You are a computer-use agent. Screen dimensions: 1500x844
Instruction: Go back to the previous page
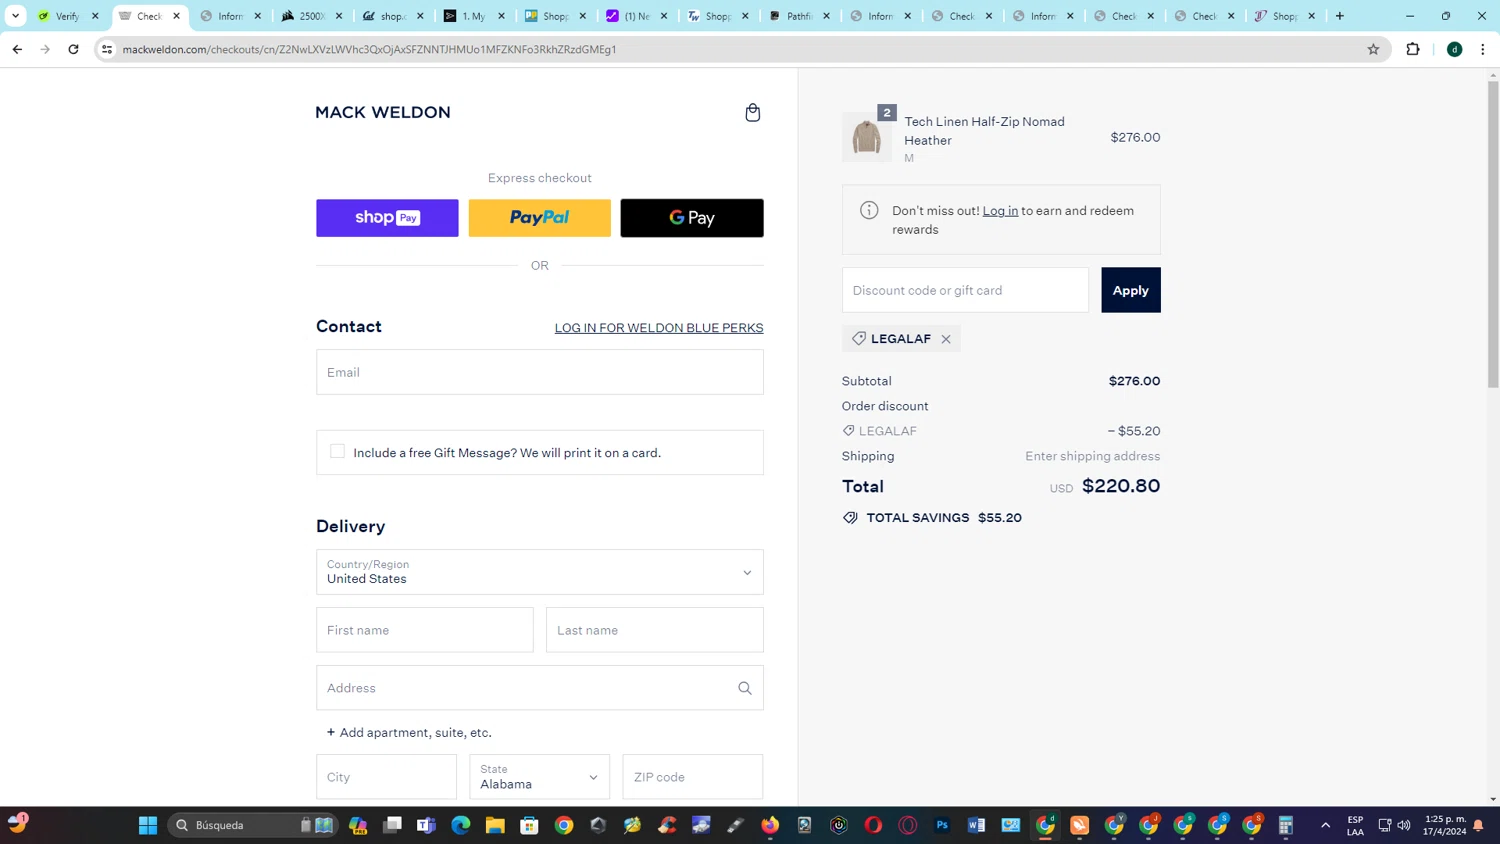coord(17,49)
